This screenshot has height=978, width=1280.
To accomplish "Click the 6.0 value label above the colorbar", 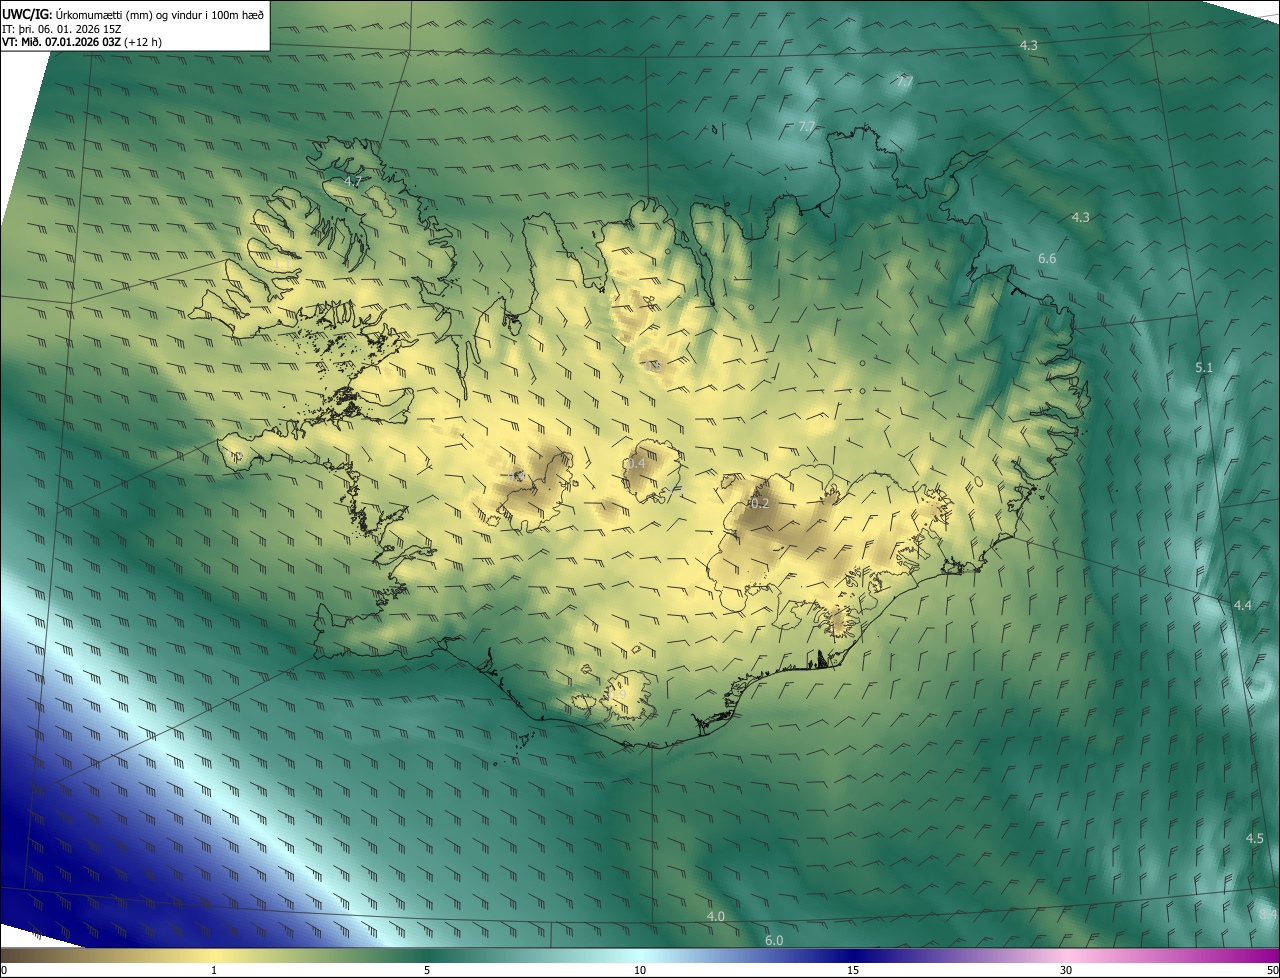I will 774,941.
